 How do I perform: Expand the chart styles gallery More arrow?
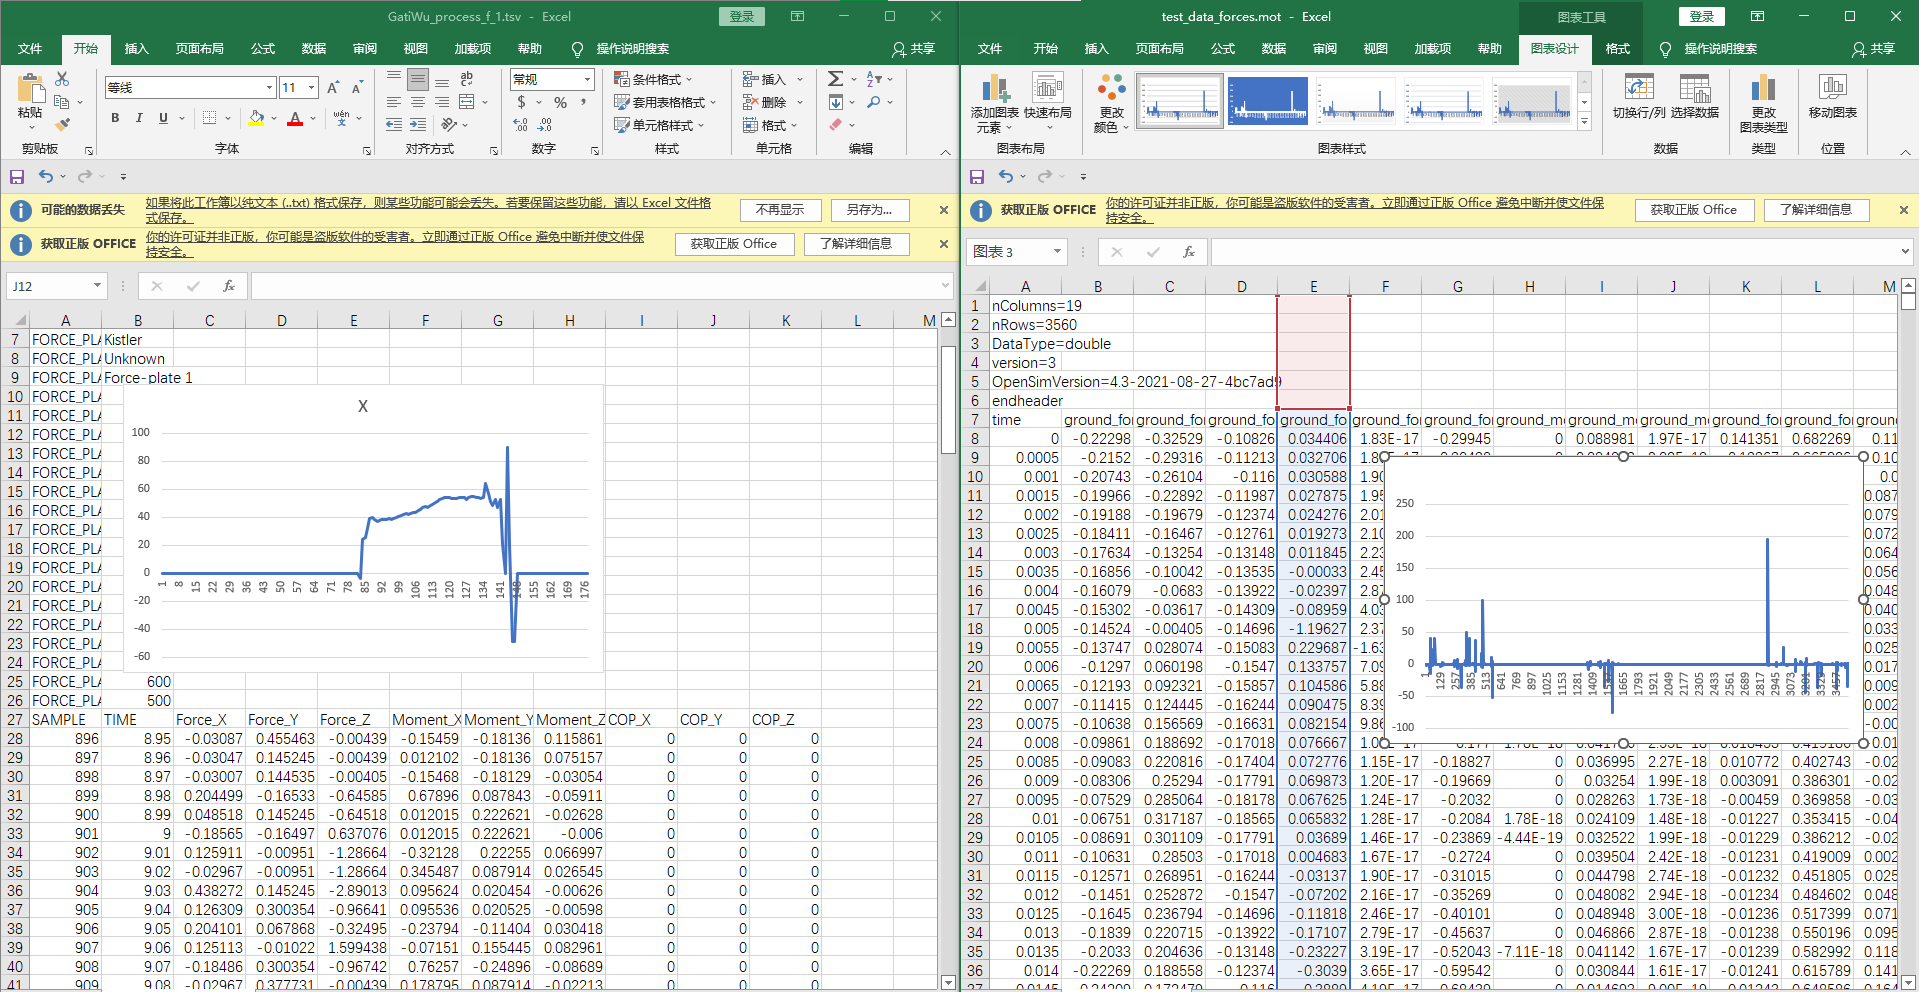click(x=1584, y=122)
